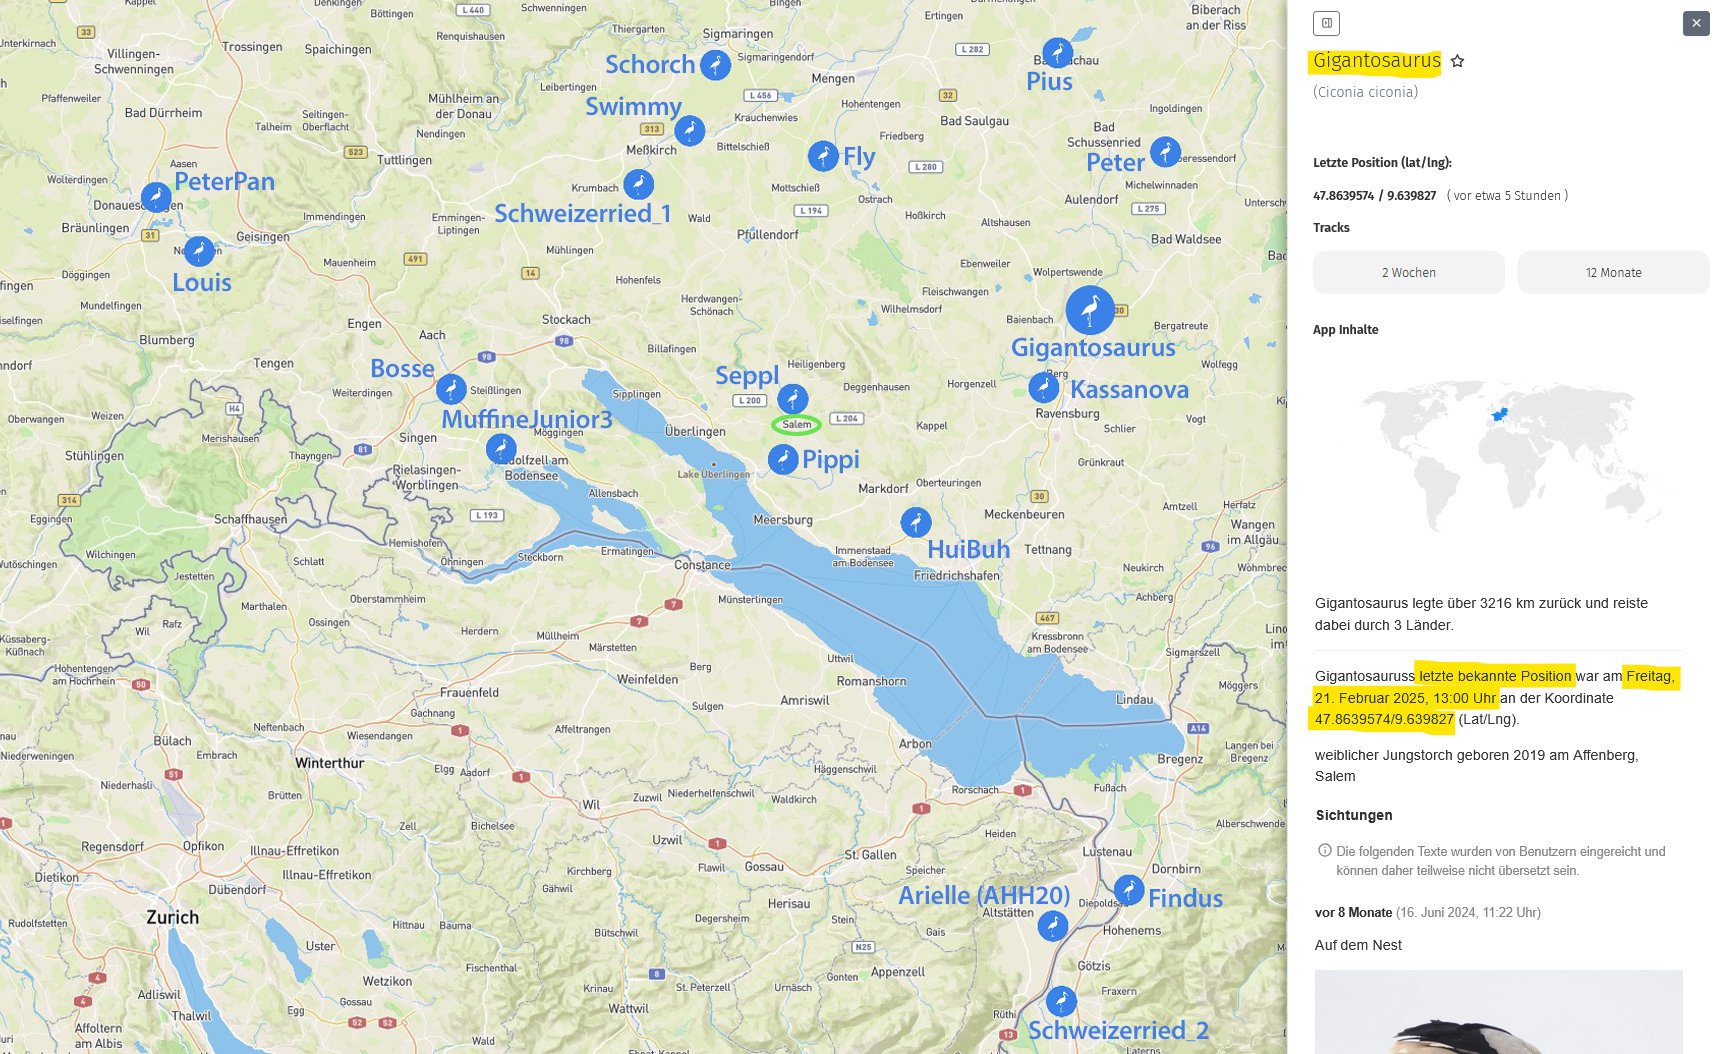Close the Gigantosaurus details panel
The image size is (1720, 1054).
[1695, 23]
